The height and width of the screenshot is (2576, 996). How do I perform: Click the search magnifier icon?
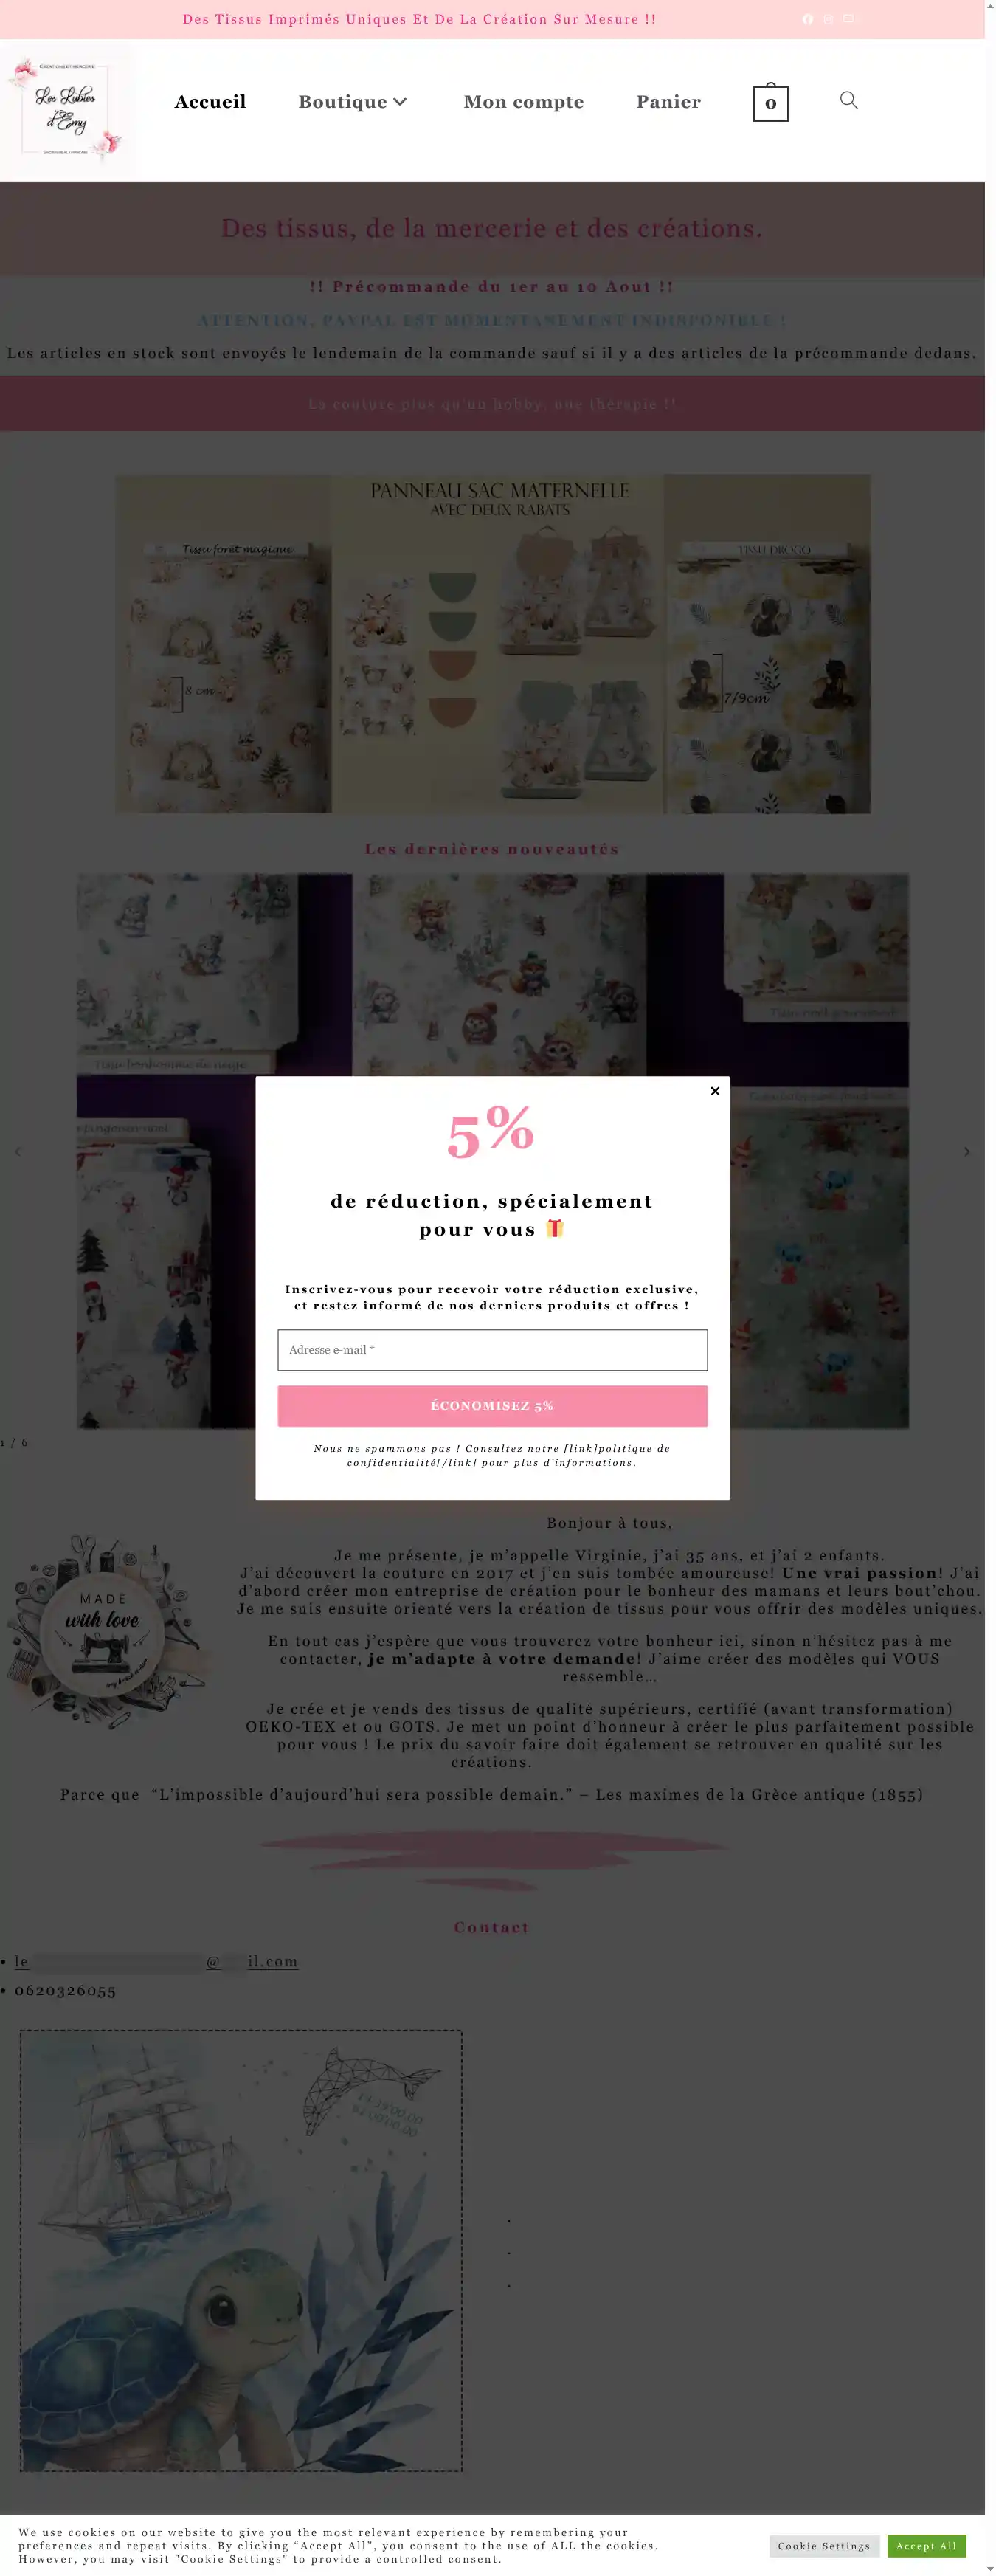pyautogui.click(x=848, y=100)
